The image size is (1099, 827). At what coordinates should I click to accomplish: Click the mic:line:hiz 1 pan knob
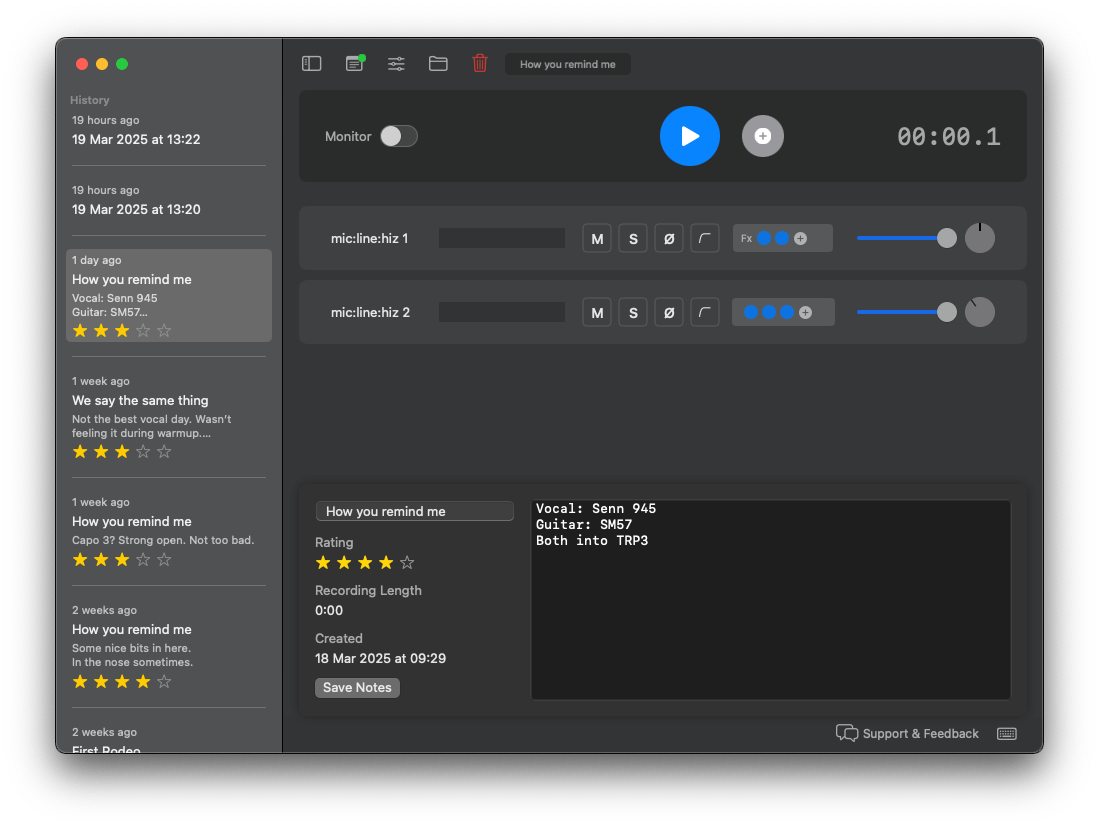980,238
